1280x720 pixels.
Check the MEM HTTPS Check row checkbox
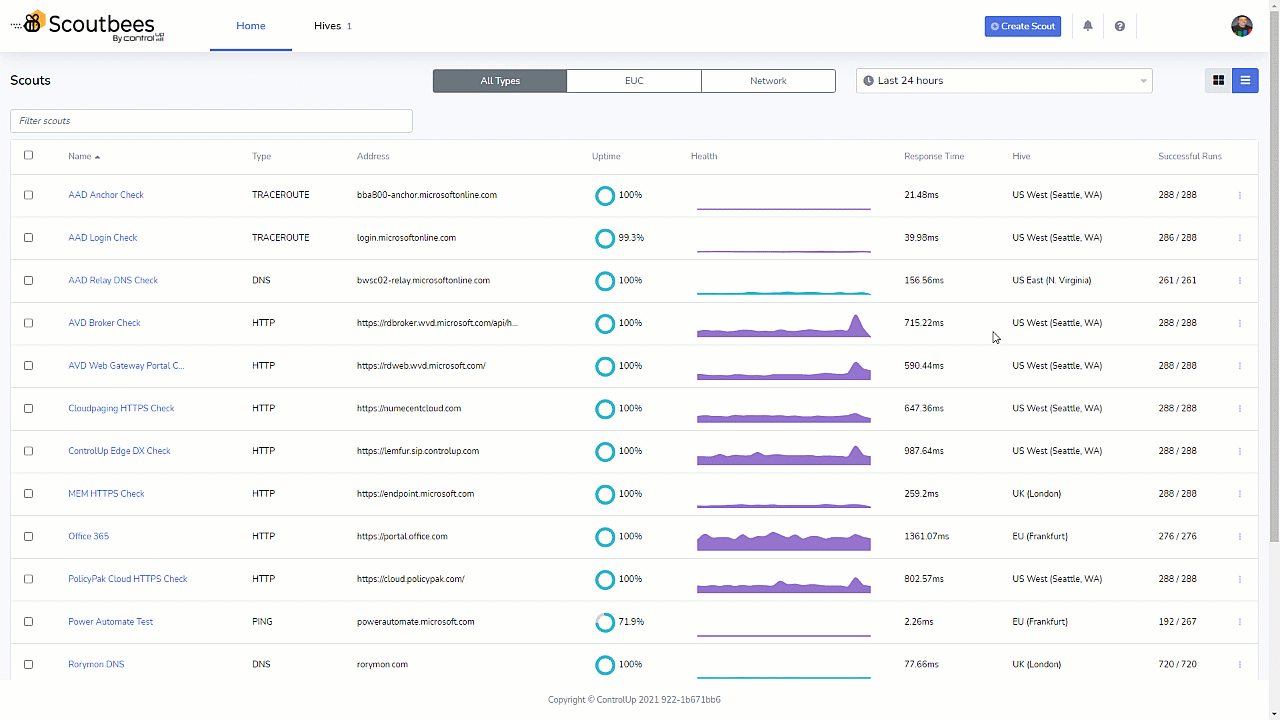(x=28, y=494)
